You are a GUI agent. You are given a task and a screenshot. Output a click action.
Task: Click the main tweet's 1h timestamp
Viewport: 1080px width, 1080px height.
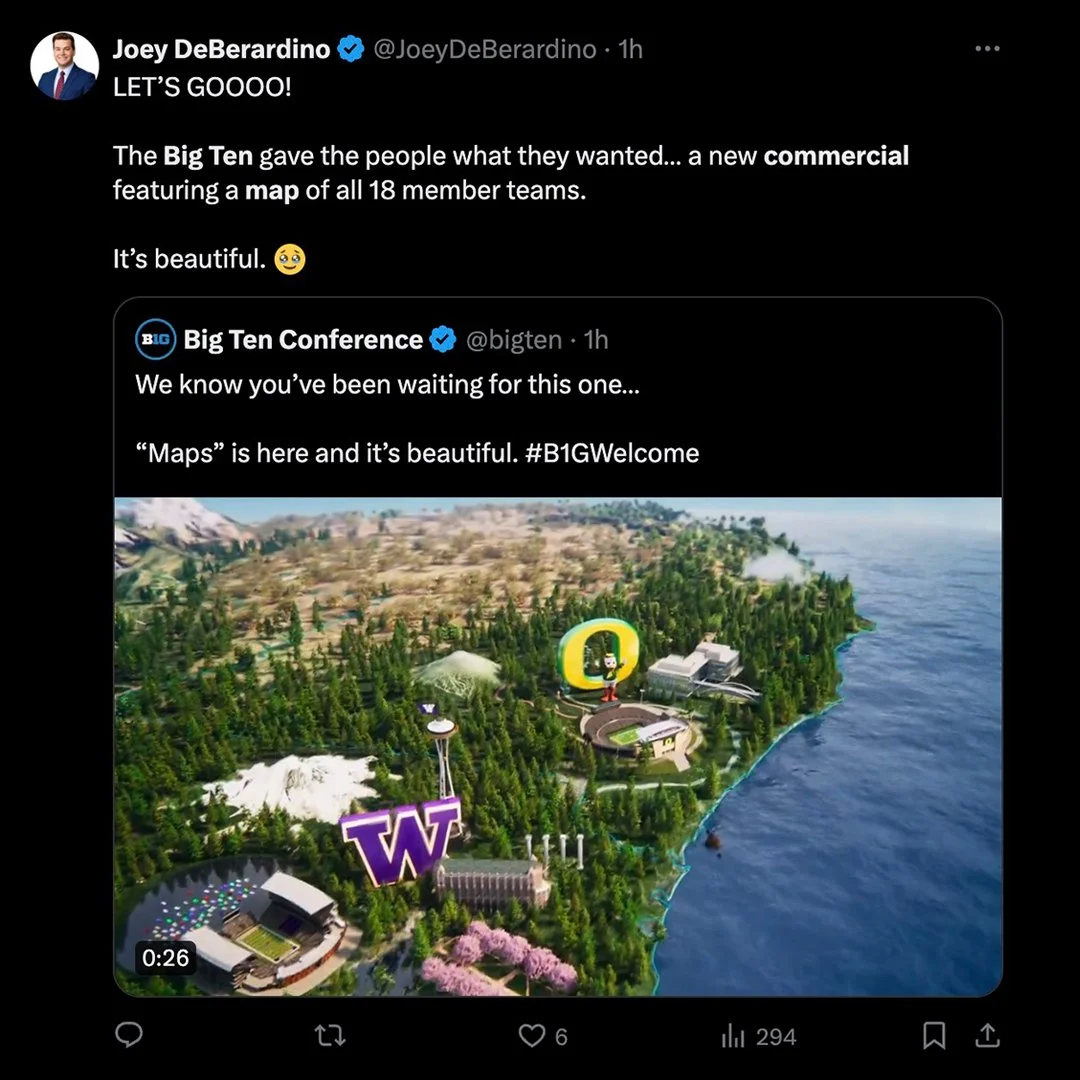631,49
